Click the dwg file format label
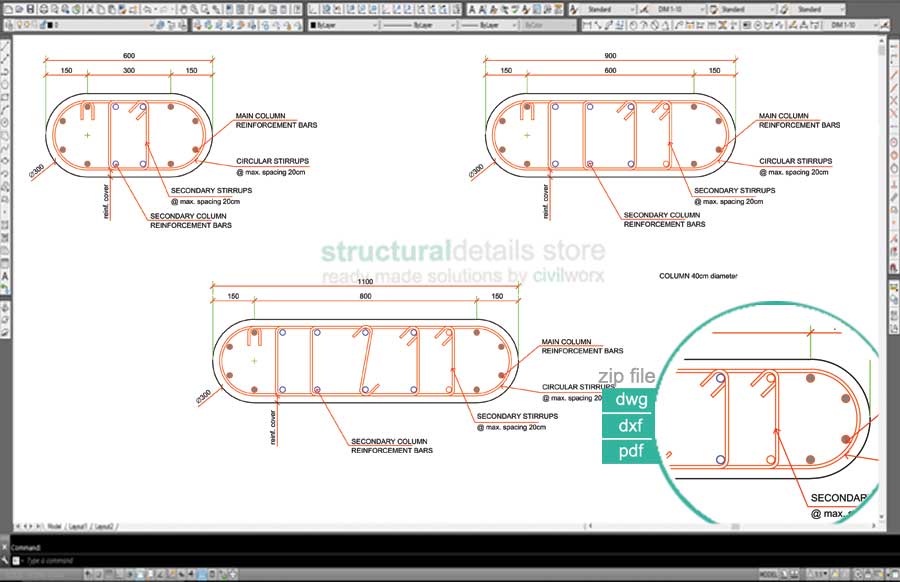The height and width of the screenshot is (582, 900). pos(630,400)
